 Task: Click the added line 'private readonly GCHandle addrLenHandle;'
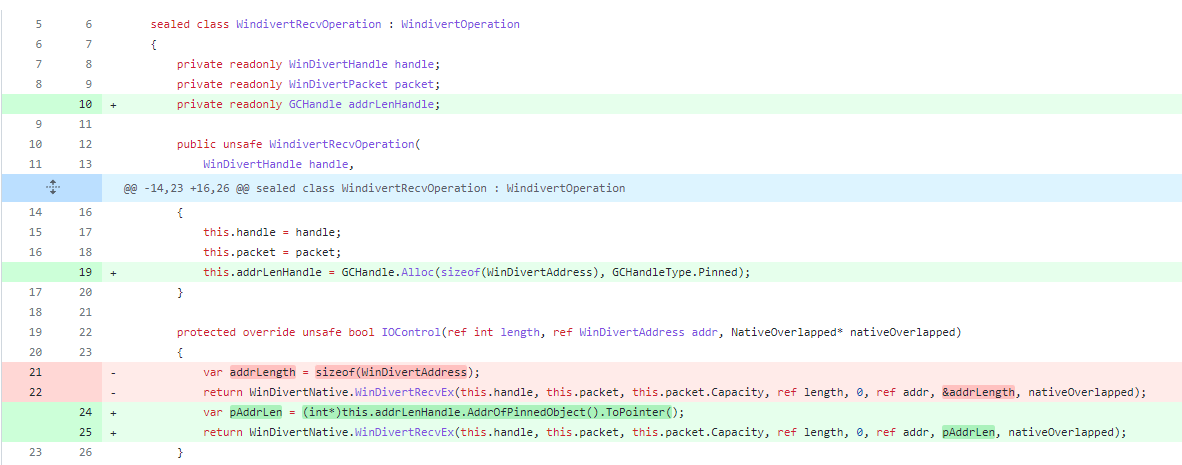click(308, 105)
